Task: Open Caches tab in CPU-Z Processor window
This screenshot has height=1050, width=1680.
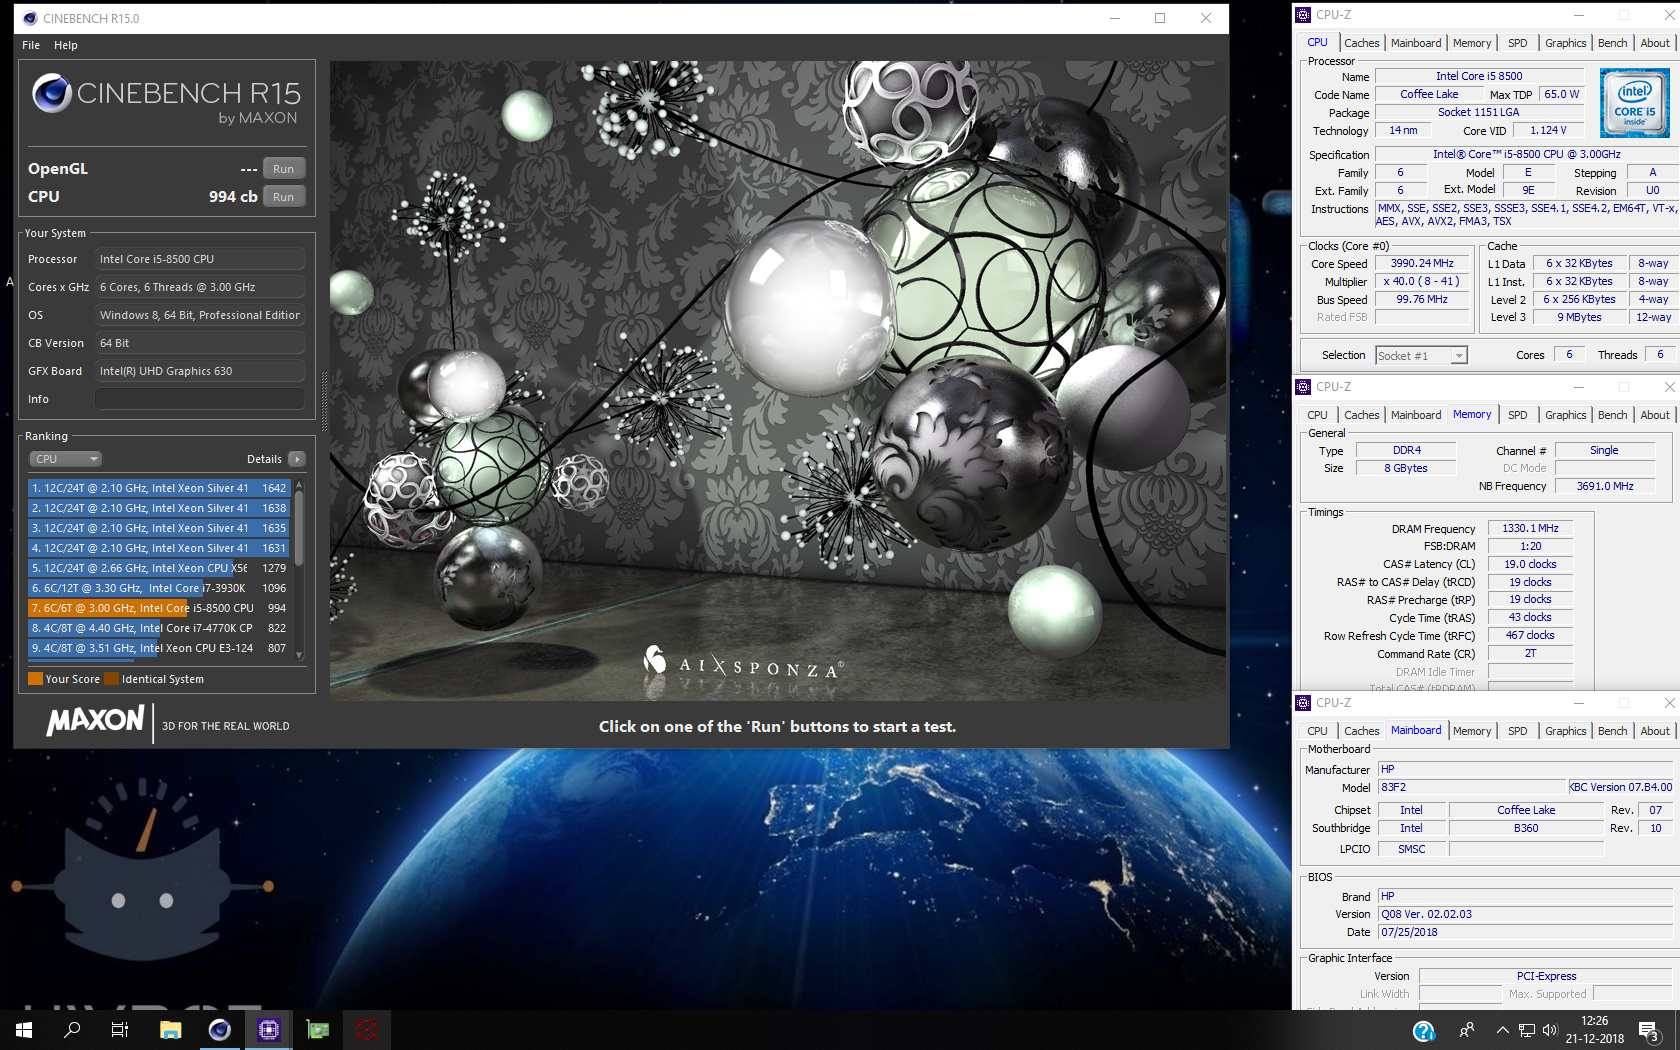Action: (1361, 43)
